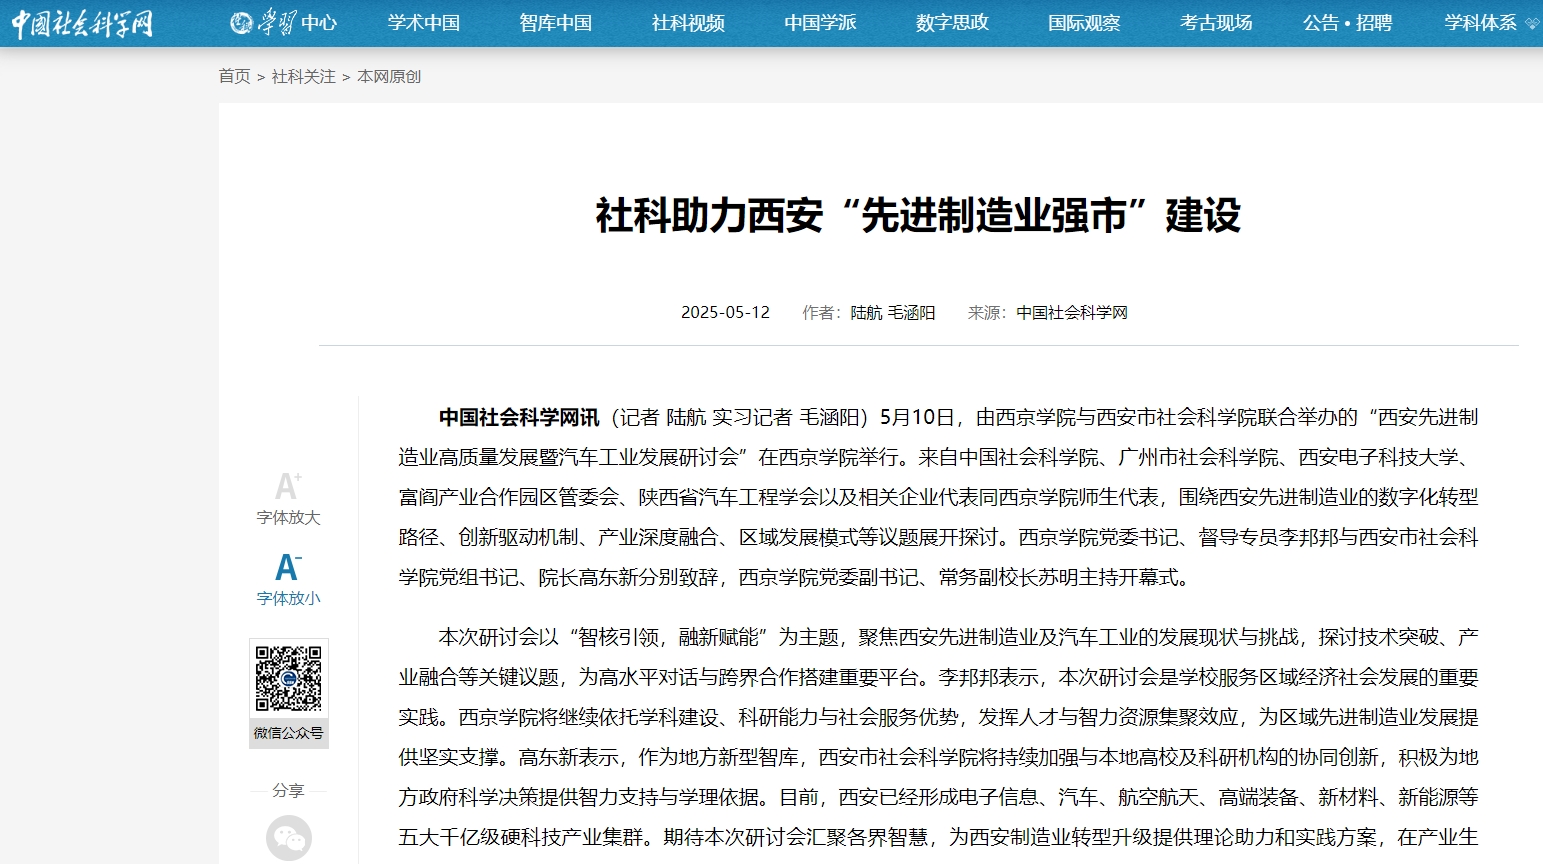1543x864 pixels.
Task: Click the 分享 label
Action: 288,790
